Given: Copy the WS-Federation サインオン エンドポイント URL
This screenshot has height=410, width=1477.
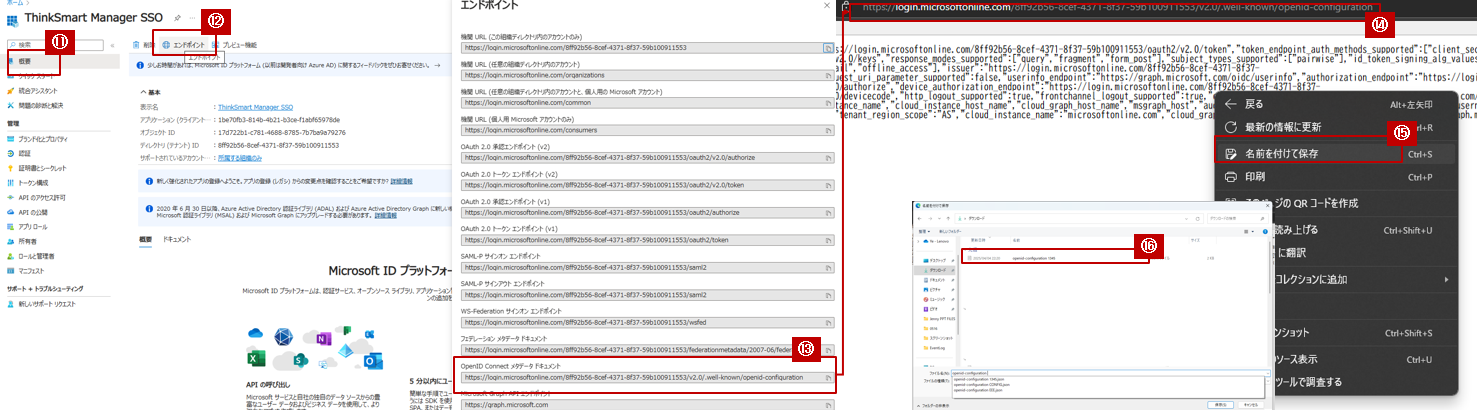Looking at the screenshot, I should (x=828, y=322).
